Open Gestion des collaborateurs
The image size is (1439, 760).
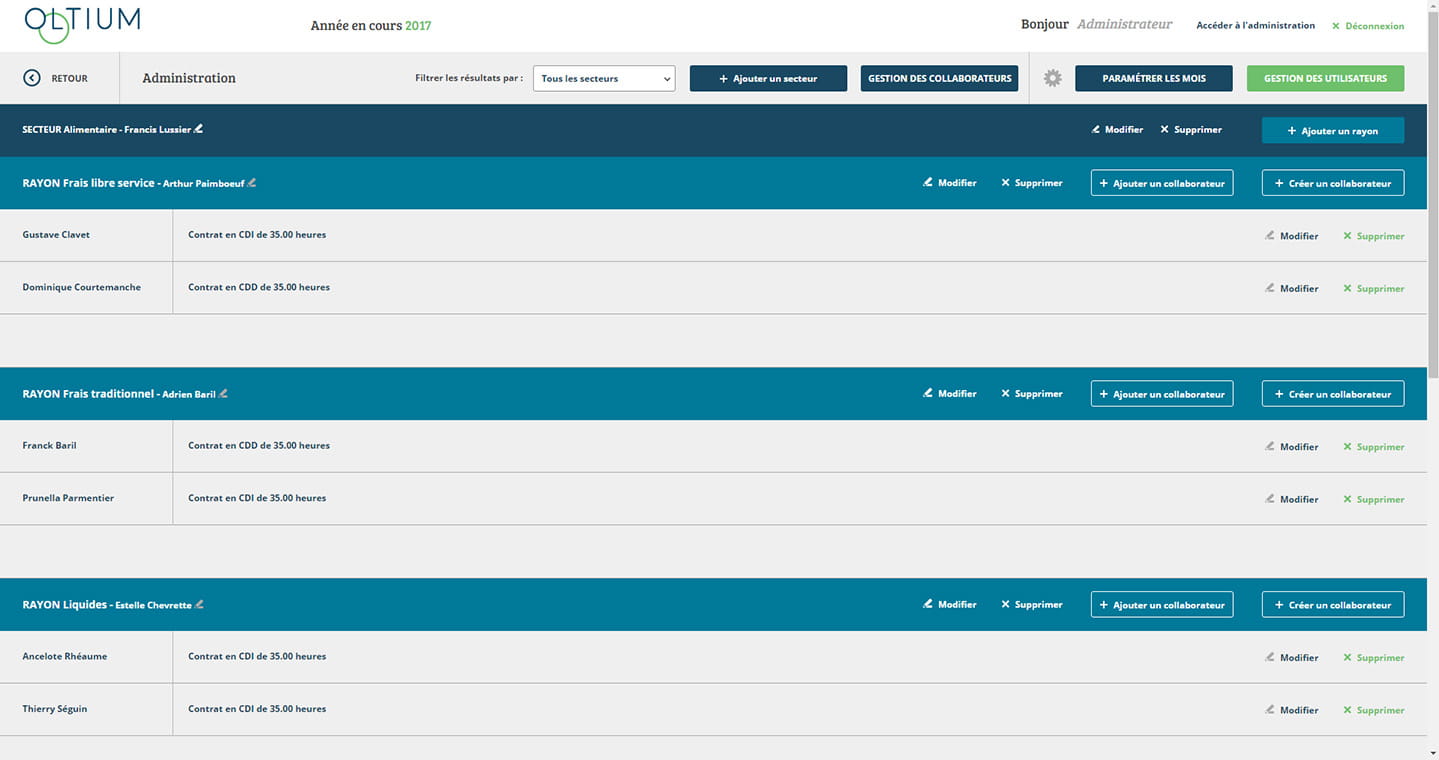939,78
